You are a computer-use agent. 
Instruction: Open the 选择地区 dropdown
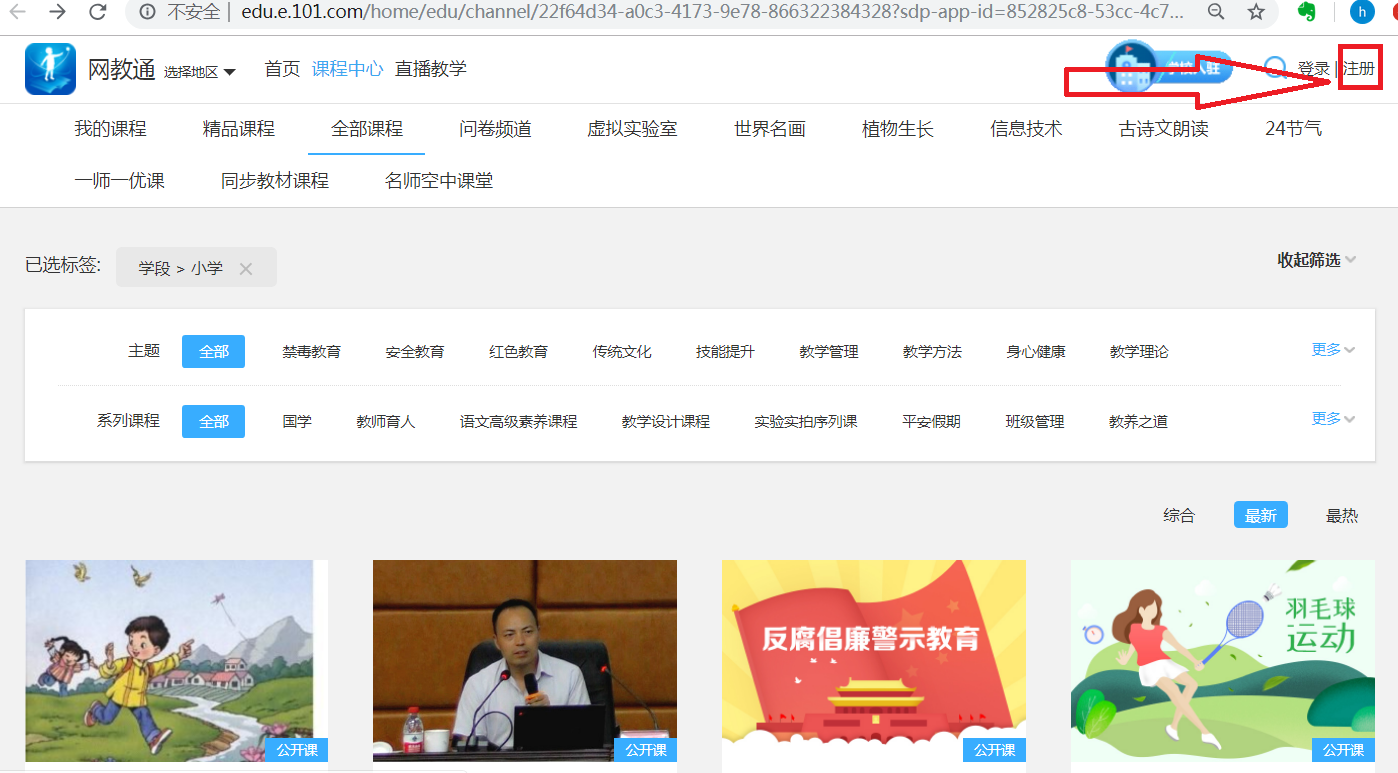click(200, 71)
